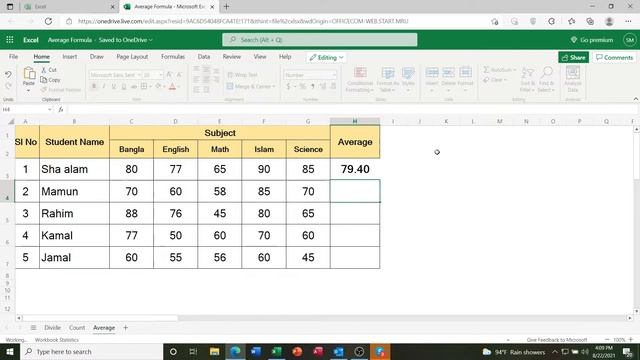This screenshot has width=640, height=360.
Task: Switch to the Insert tab
Action: [x=70, y=57]
